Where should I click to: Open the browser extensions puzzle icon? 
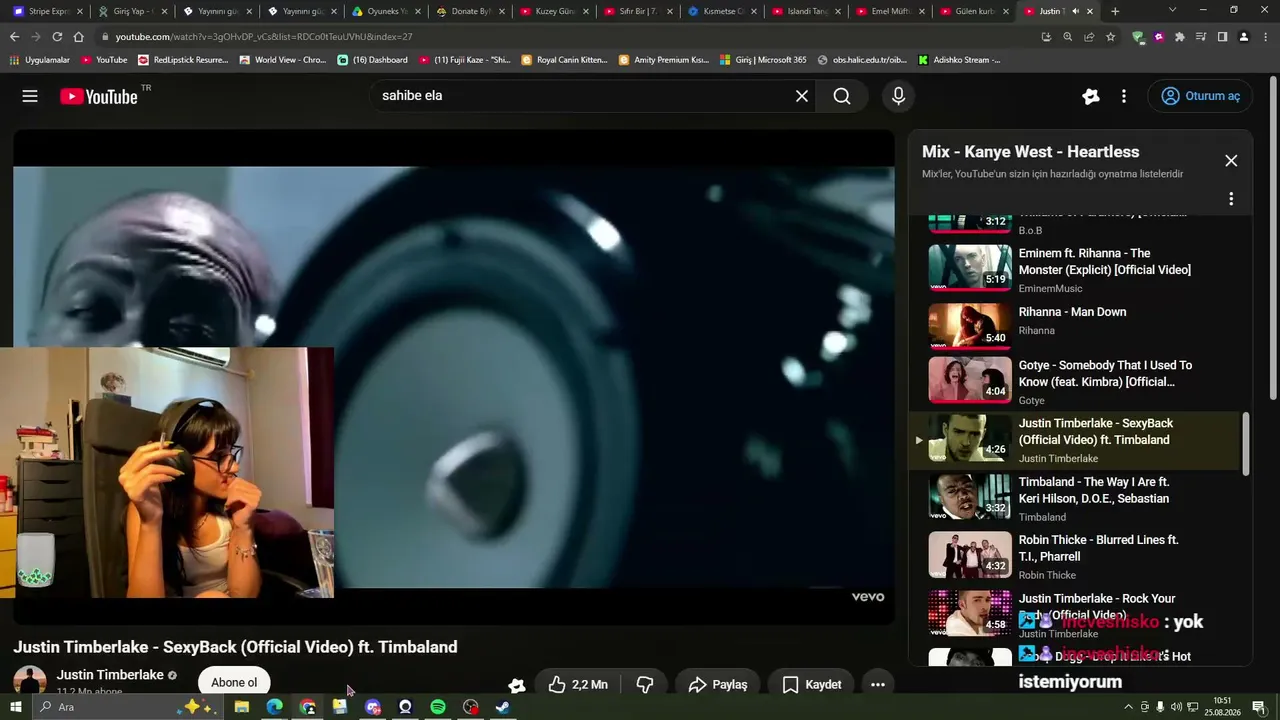tap(1180, 37)
